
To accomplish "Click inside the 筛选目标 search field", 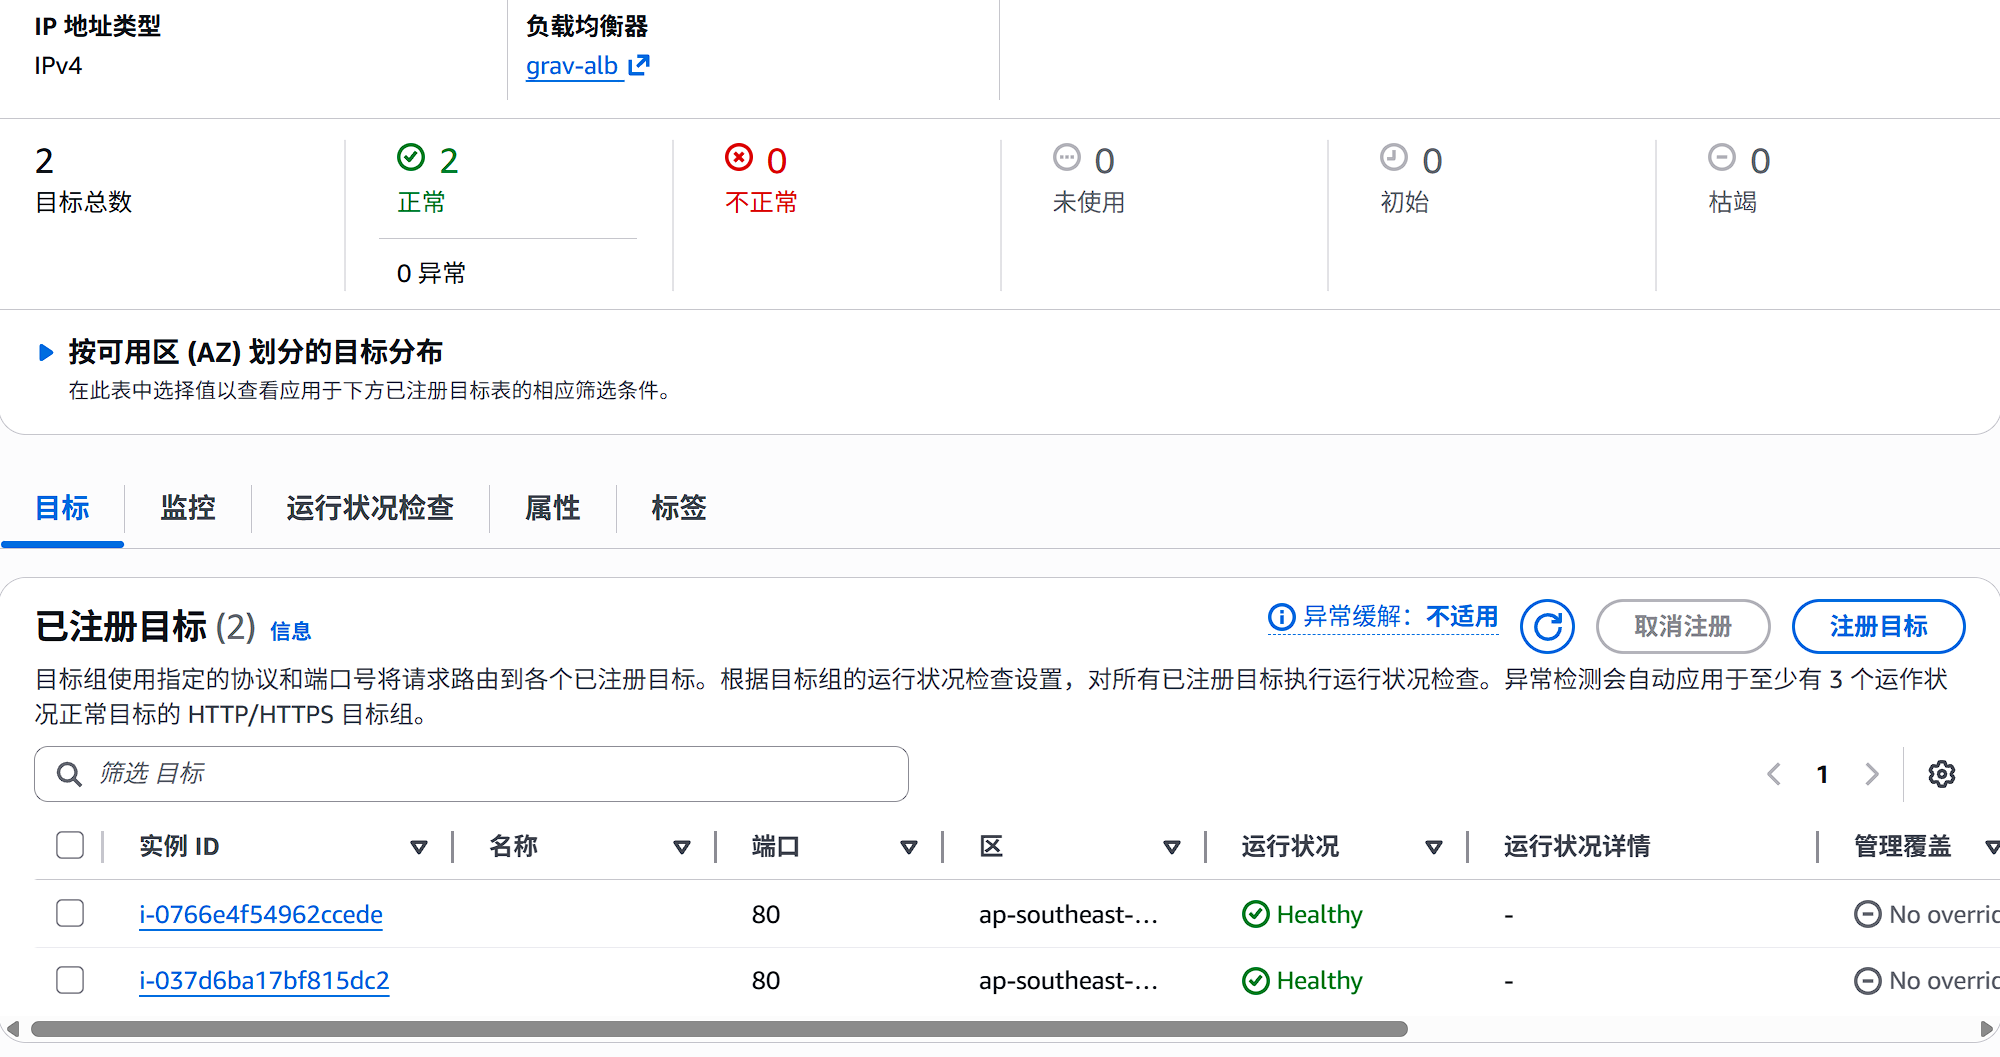I will coord(400,773).
